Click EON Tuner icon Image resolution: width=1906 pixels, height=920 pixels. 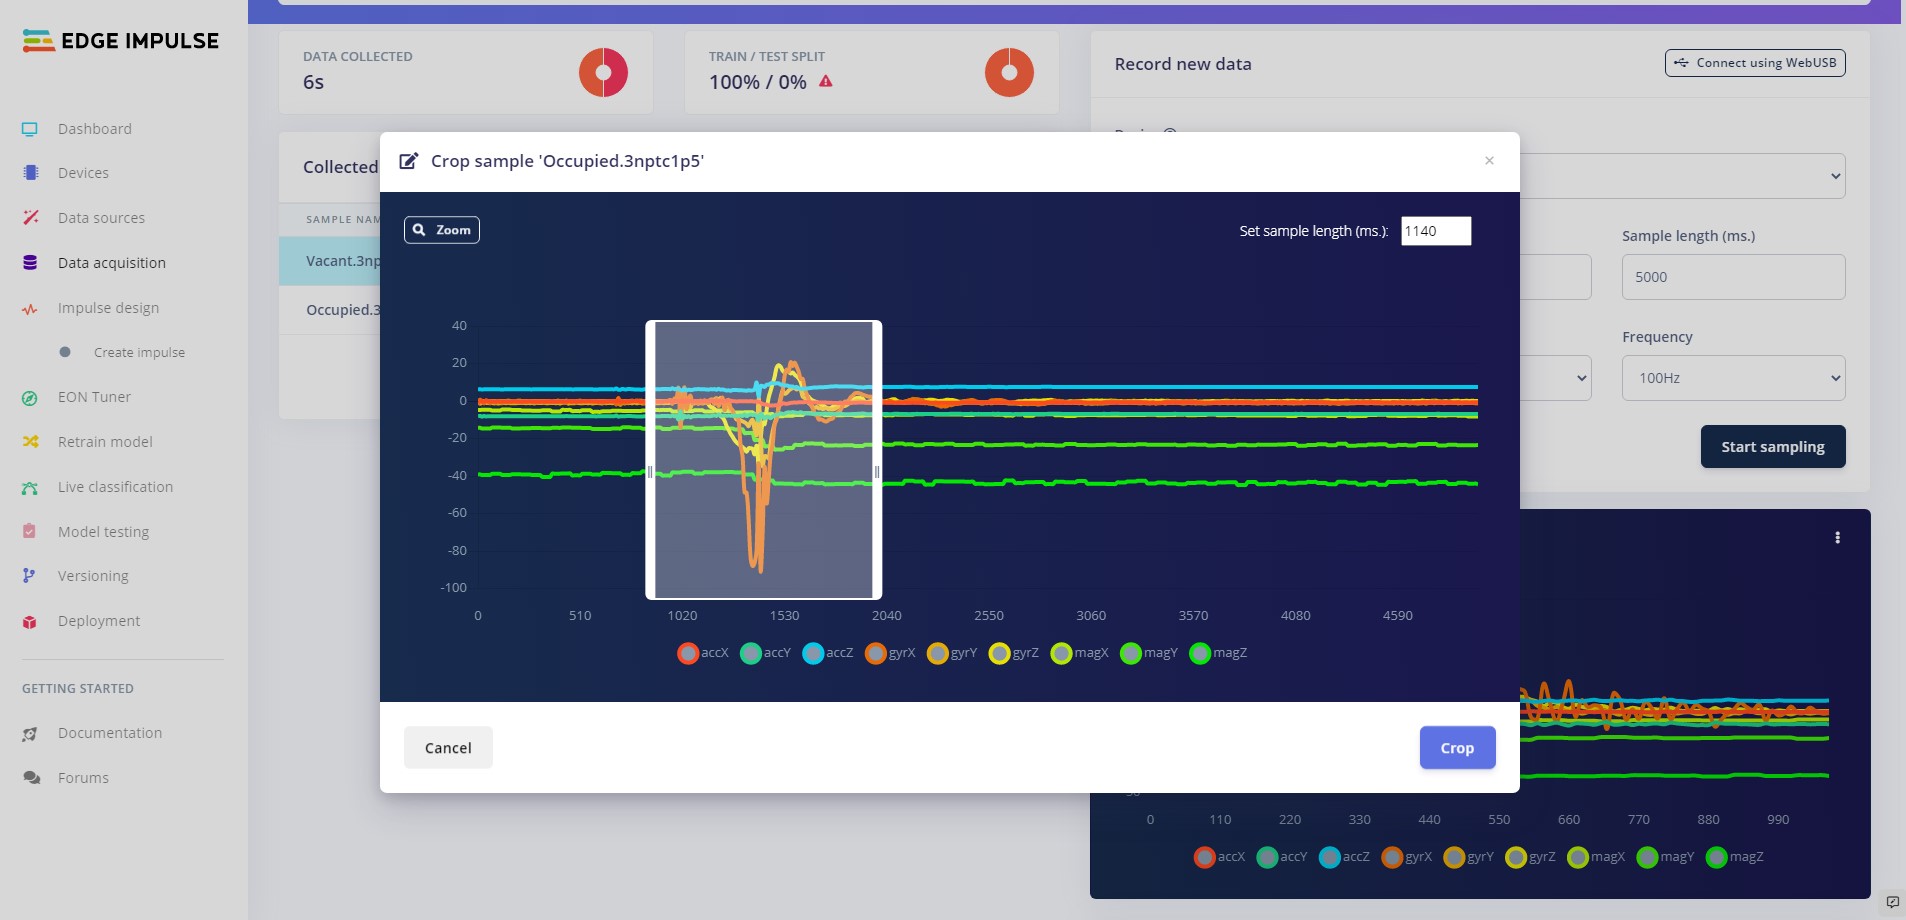(x=30, y=398)
